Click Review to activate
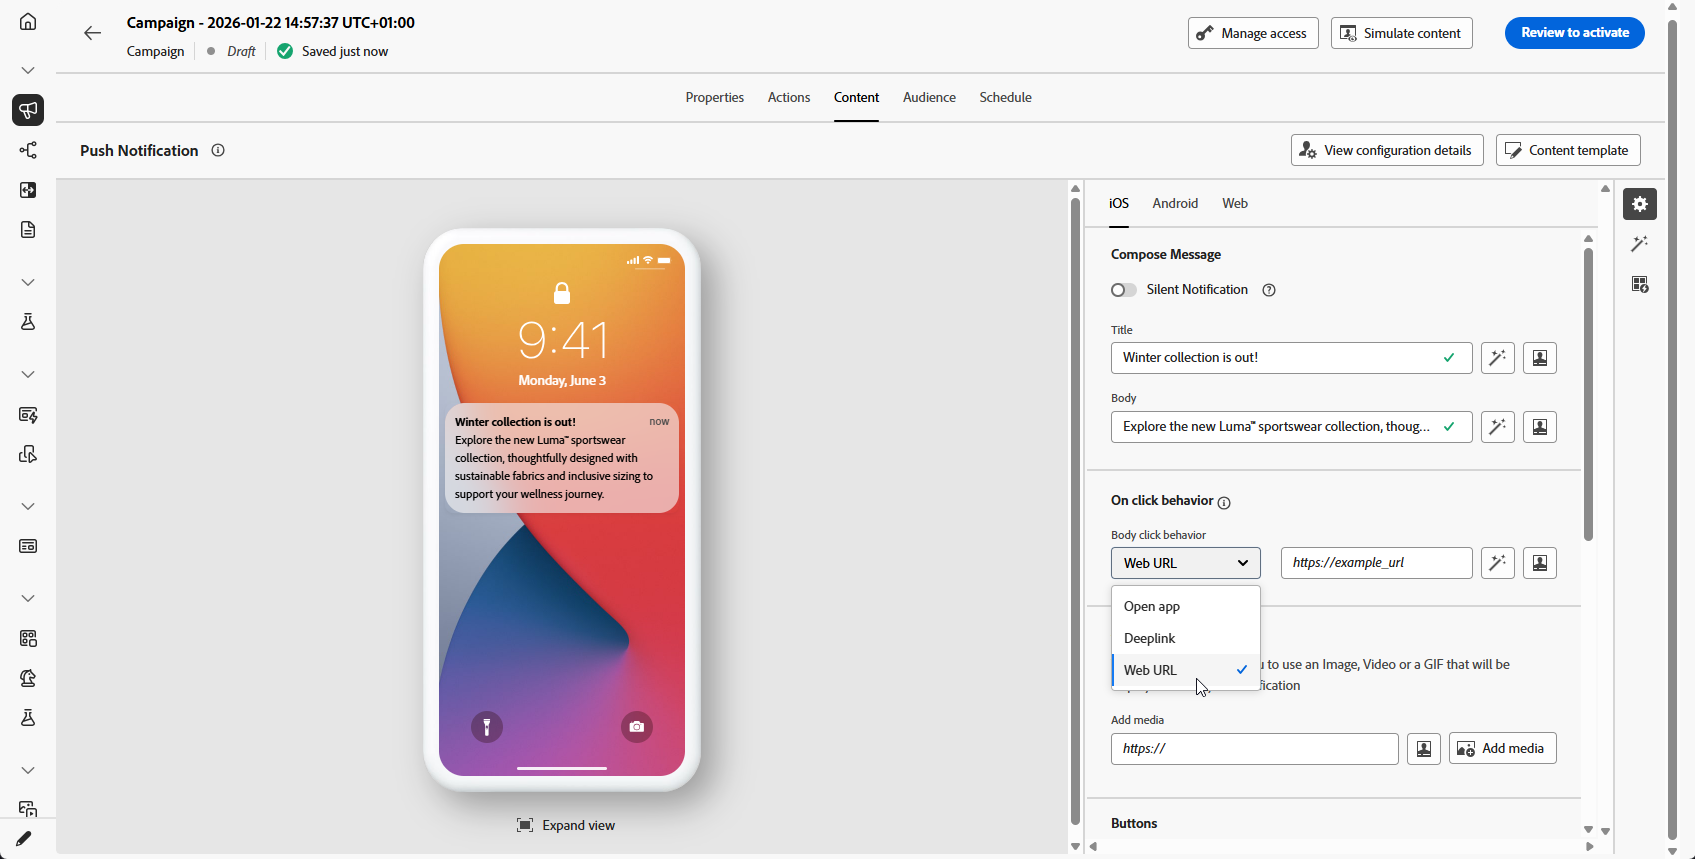The image size is (1695, 859). [x=1575, y=33]
